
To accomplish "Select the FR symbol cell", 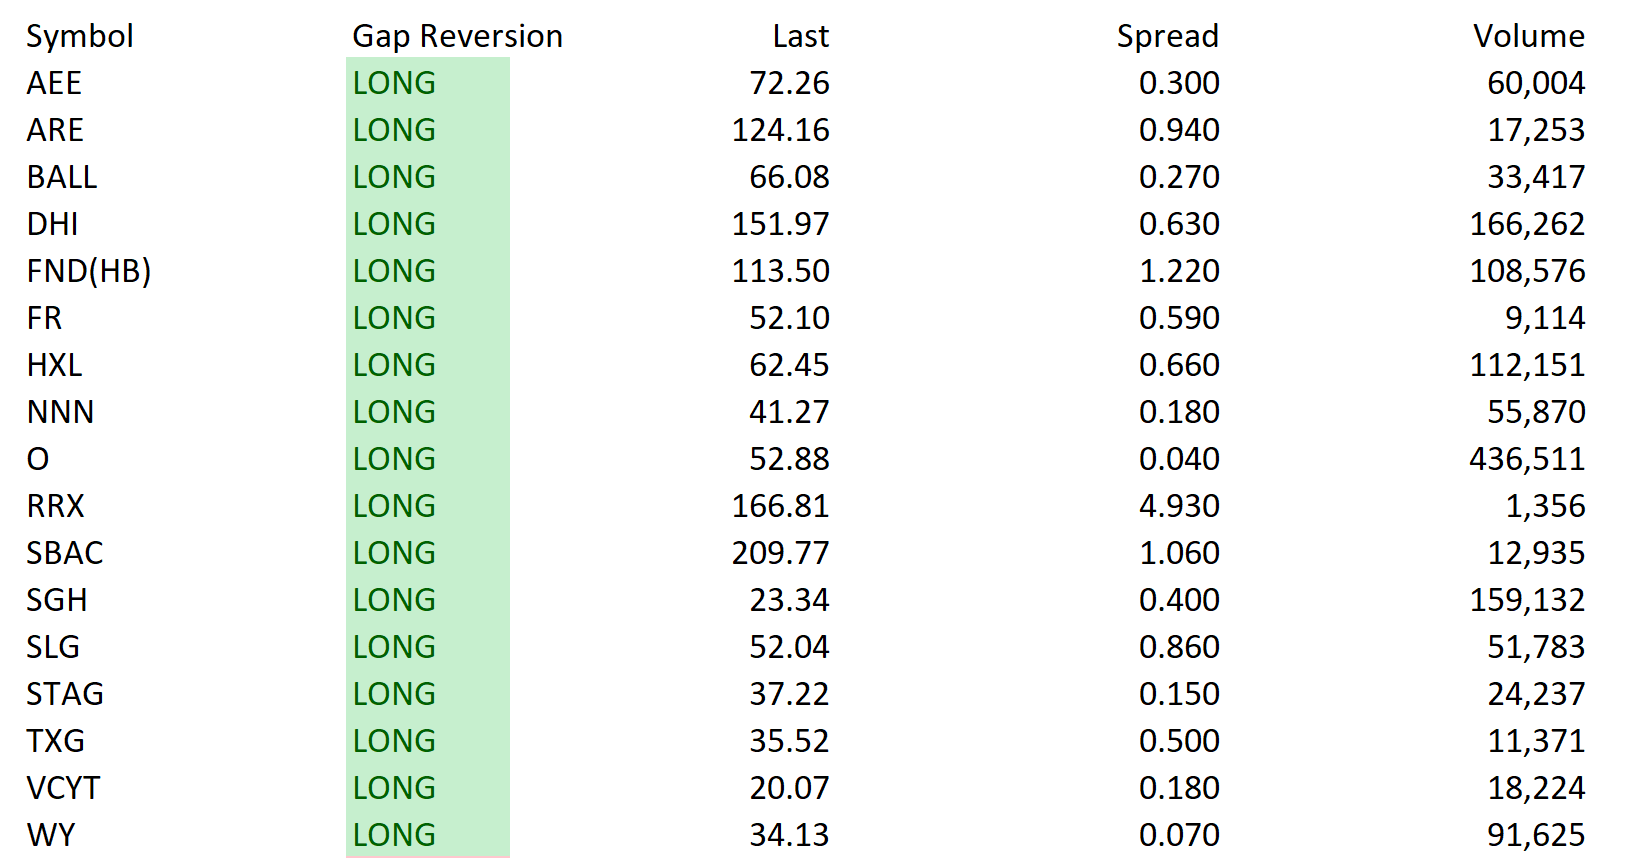I will (x=44, y=318).
